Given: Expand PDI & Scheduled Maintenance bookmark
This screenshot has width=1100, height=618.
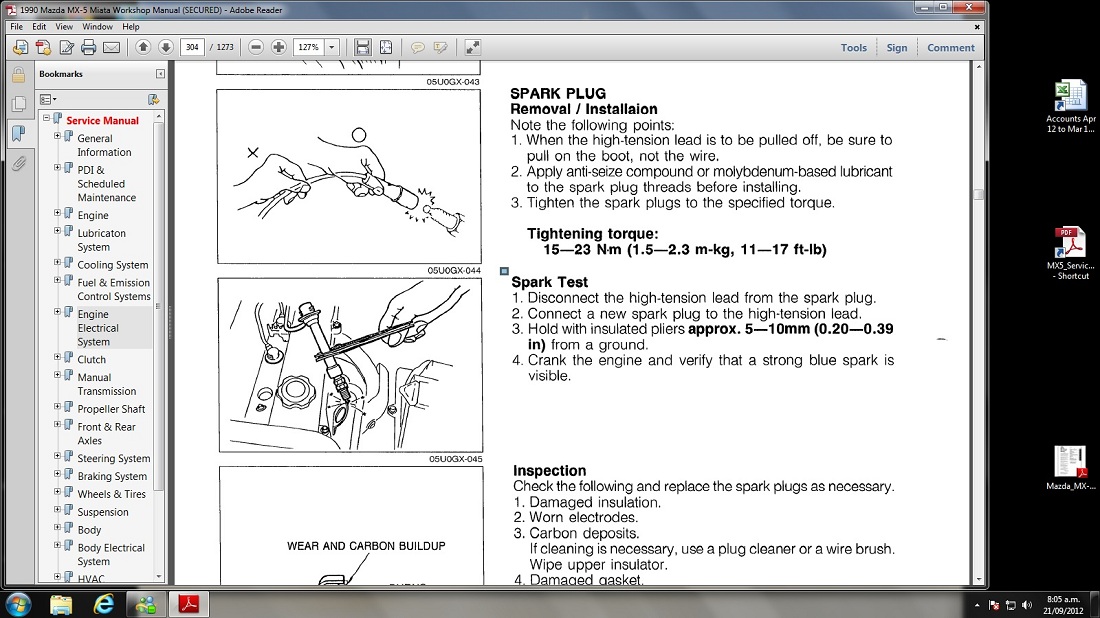Looking at the screenshot, I should point(58,168).
